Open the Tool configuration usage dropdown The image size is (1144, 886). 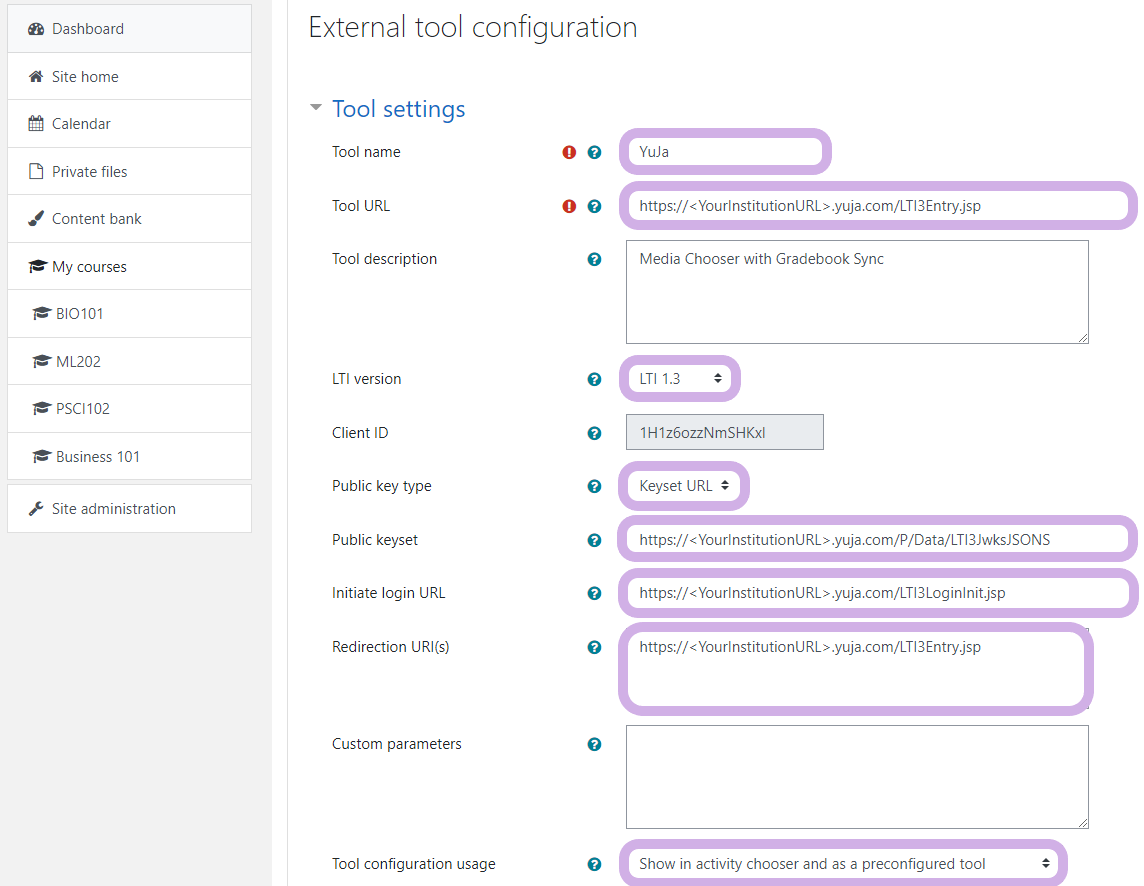[843, 864]
